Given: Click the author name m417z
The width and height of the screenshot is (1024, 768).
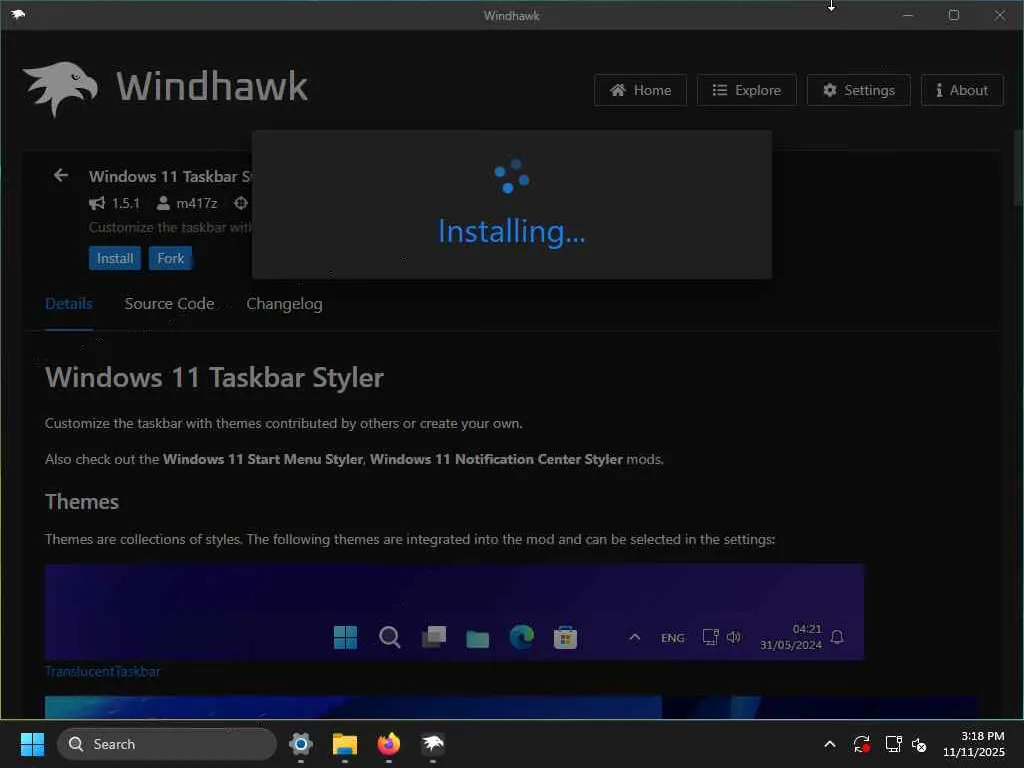Looking at the screenshot, I should (197, 203).
